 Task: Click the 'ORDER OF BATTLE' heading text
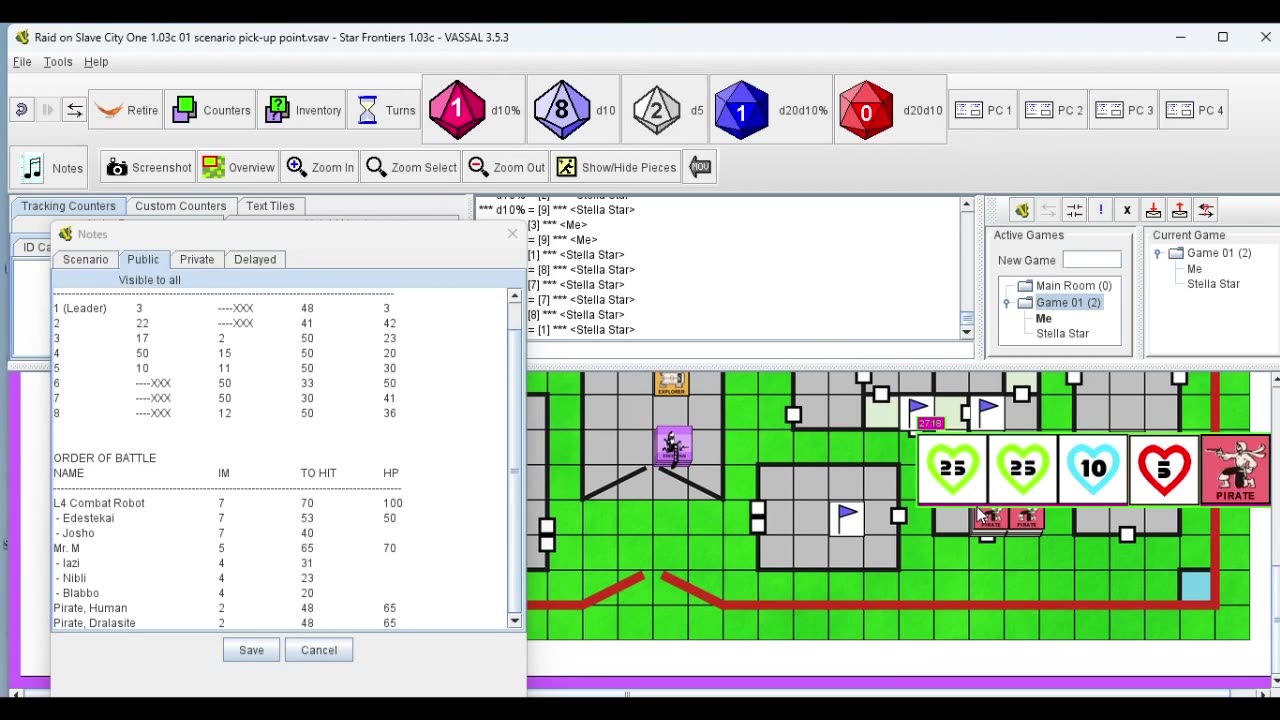[x=105, y=458]
